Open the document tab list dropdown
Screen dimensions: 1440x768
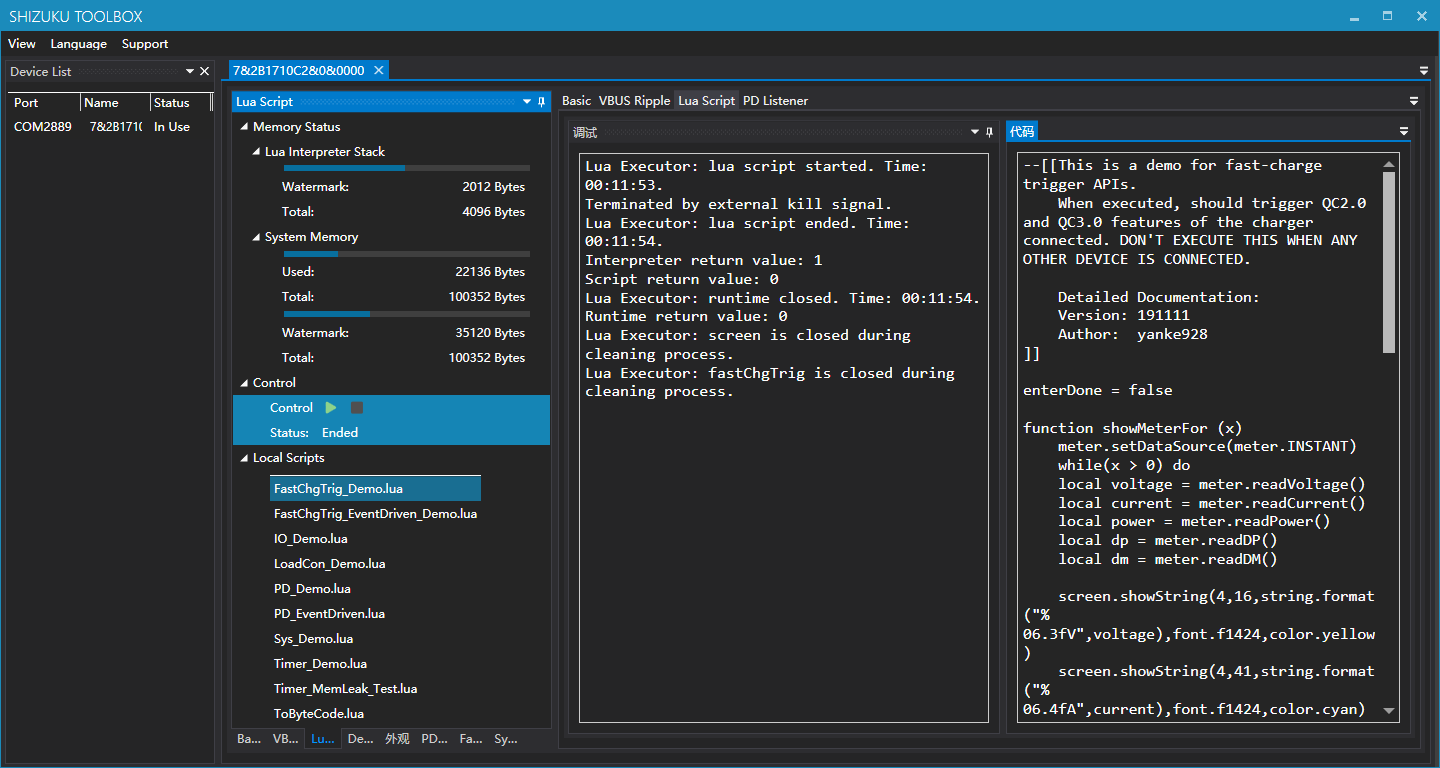coord(1424,71)
